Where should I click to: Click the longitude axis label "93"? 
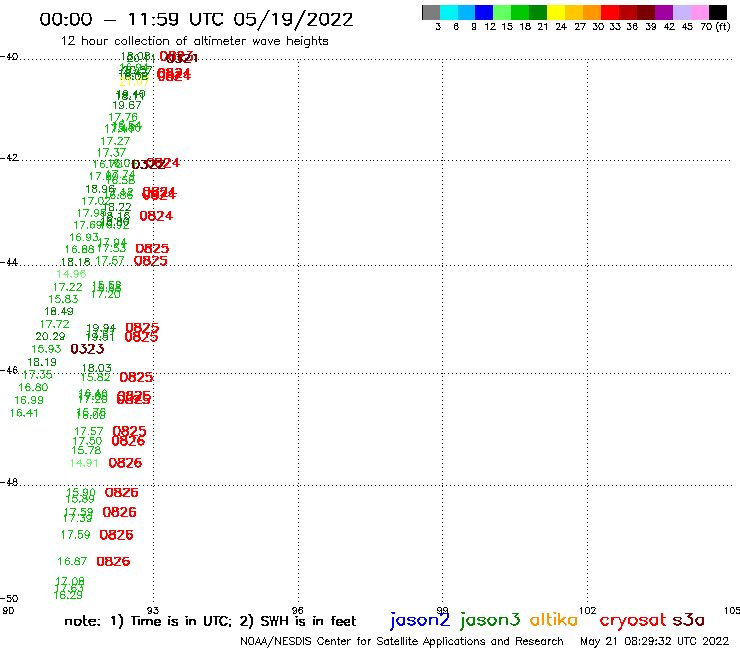point(153,610)
